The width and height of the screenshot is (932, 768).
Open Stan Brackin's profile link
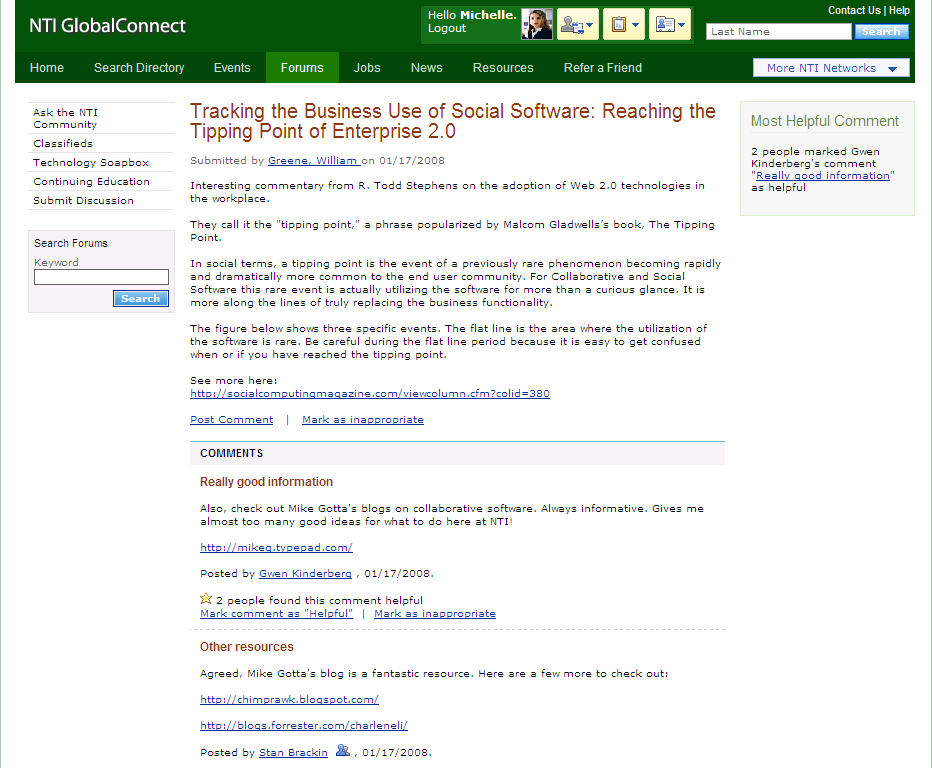point(293,753)
